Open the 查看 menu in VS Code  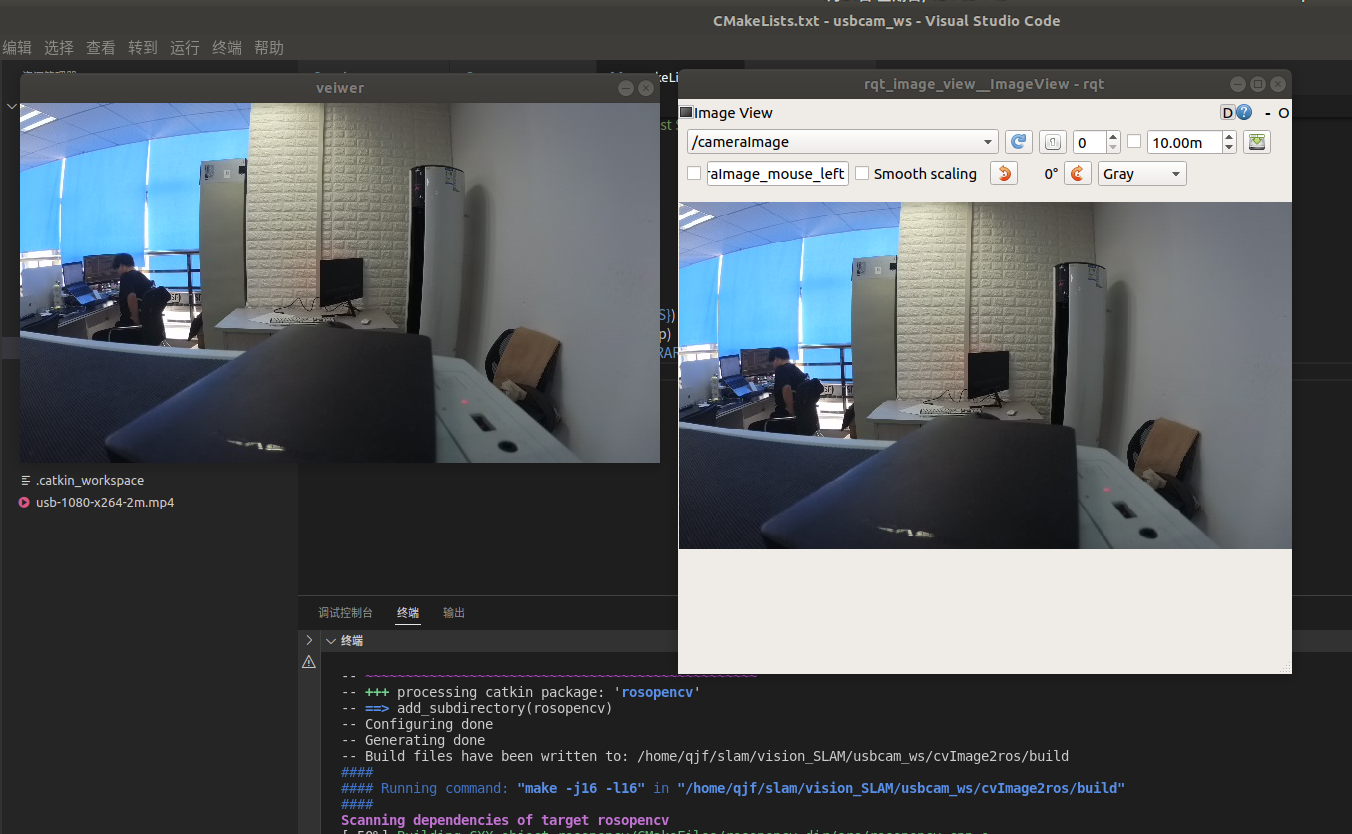[x=101, y=48]
